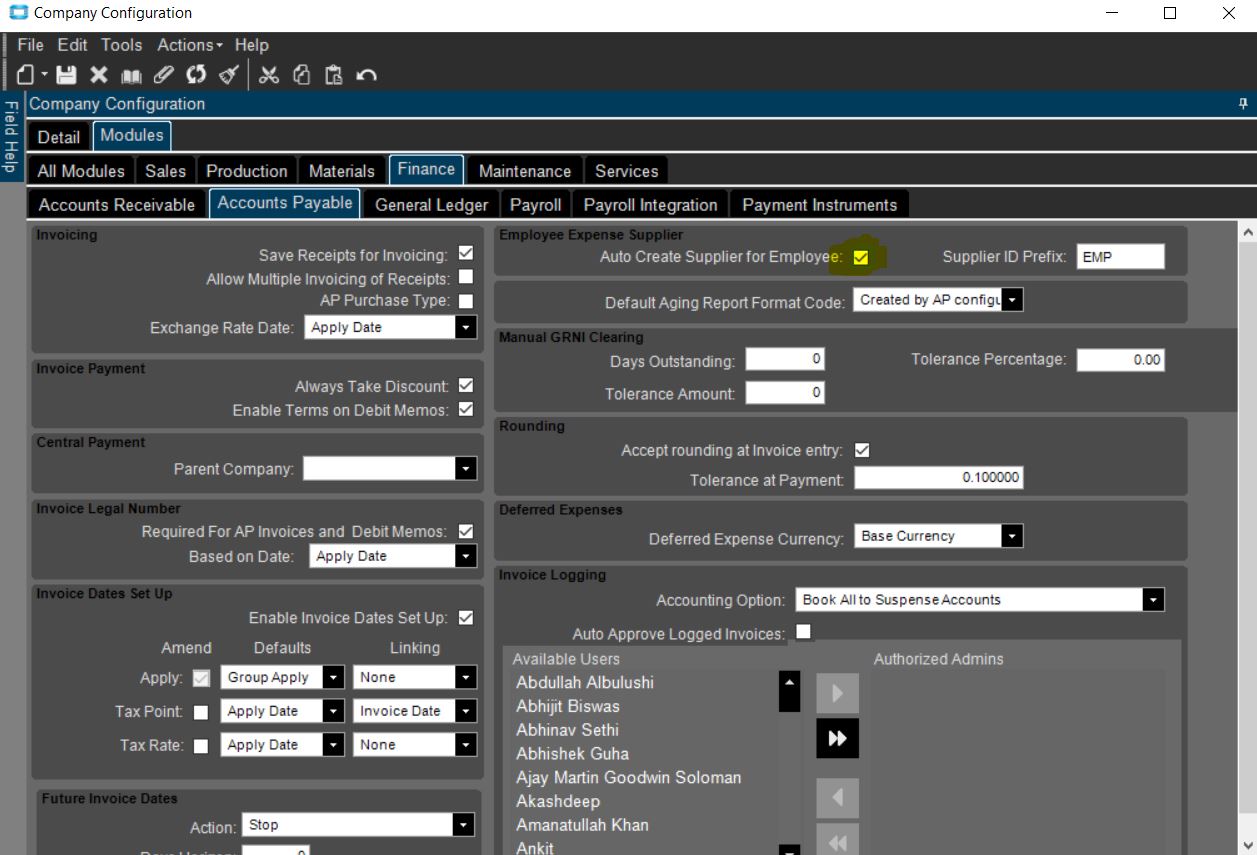
Task: Click the move-all-right double arrow button
Action: tap(837, 739)
